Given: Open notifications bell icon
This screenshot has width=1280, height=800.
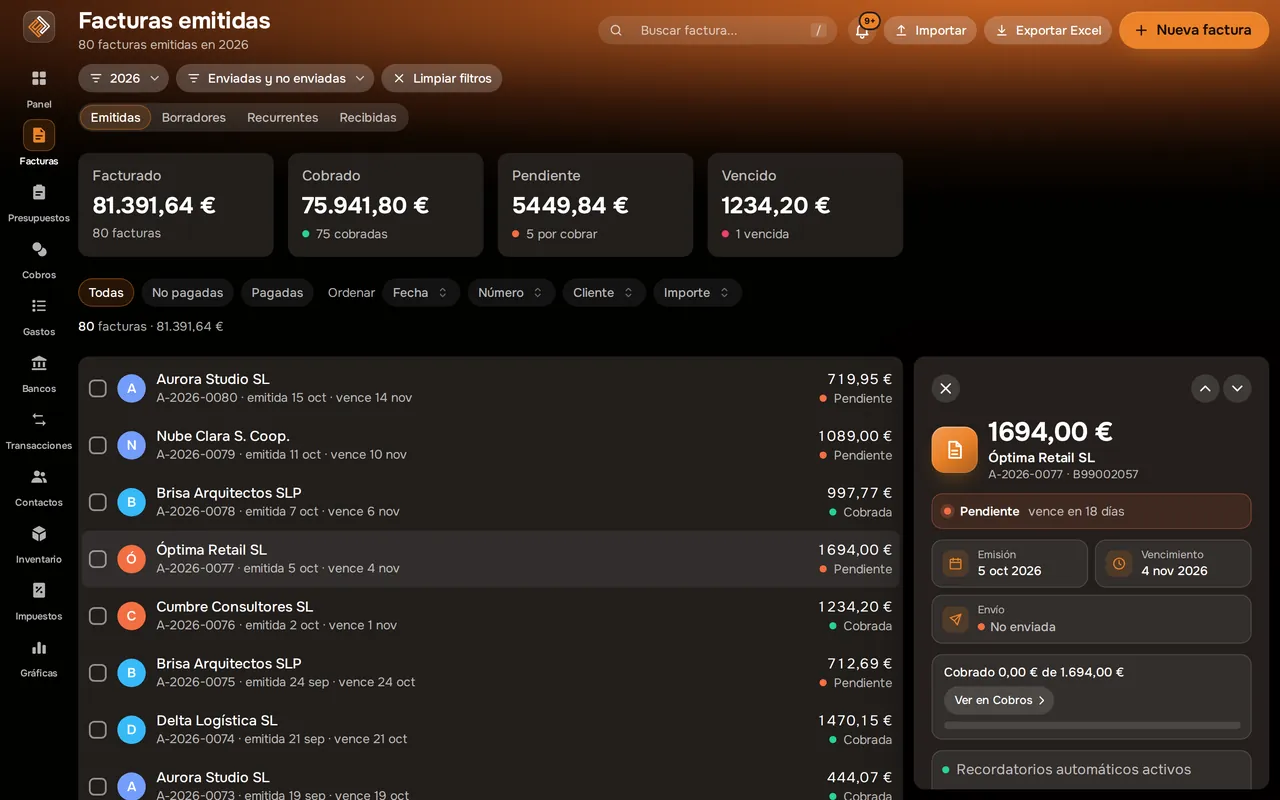Looking at the screenshot, I should [x=862, y=30].
